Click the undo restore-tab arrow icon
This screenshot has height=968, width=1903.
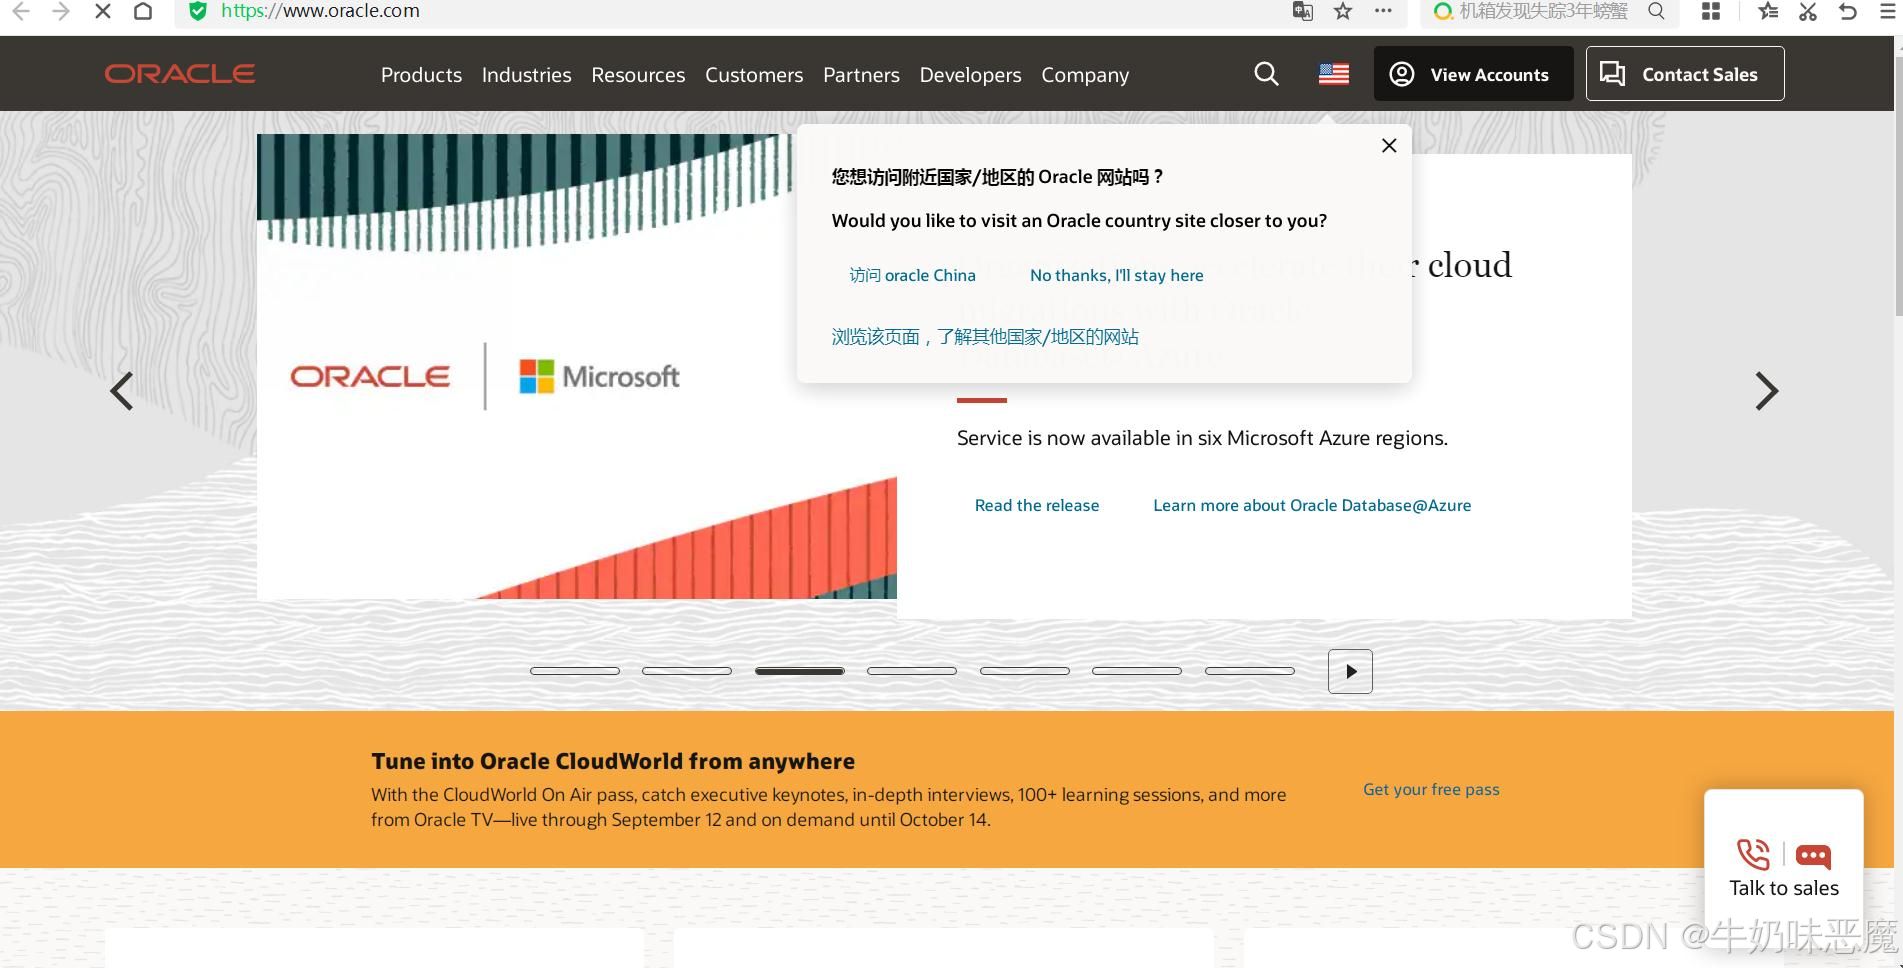pyautogui.click(x=1848, y=11)
